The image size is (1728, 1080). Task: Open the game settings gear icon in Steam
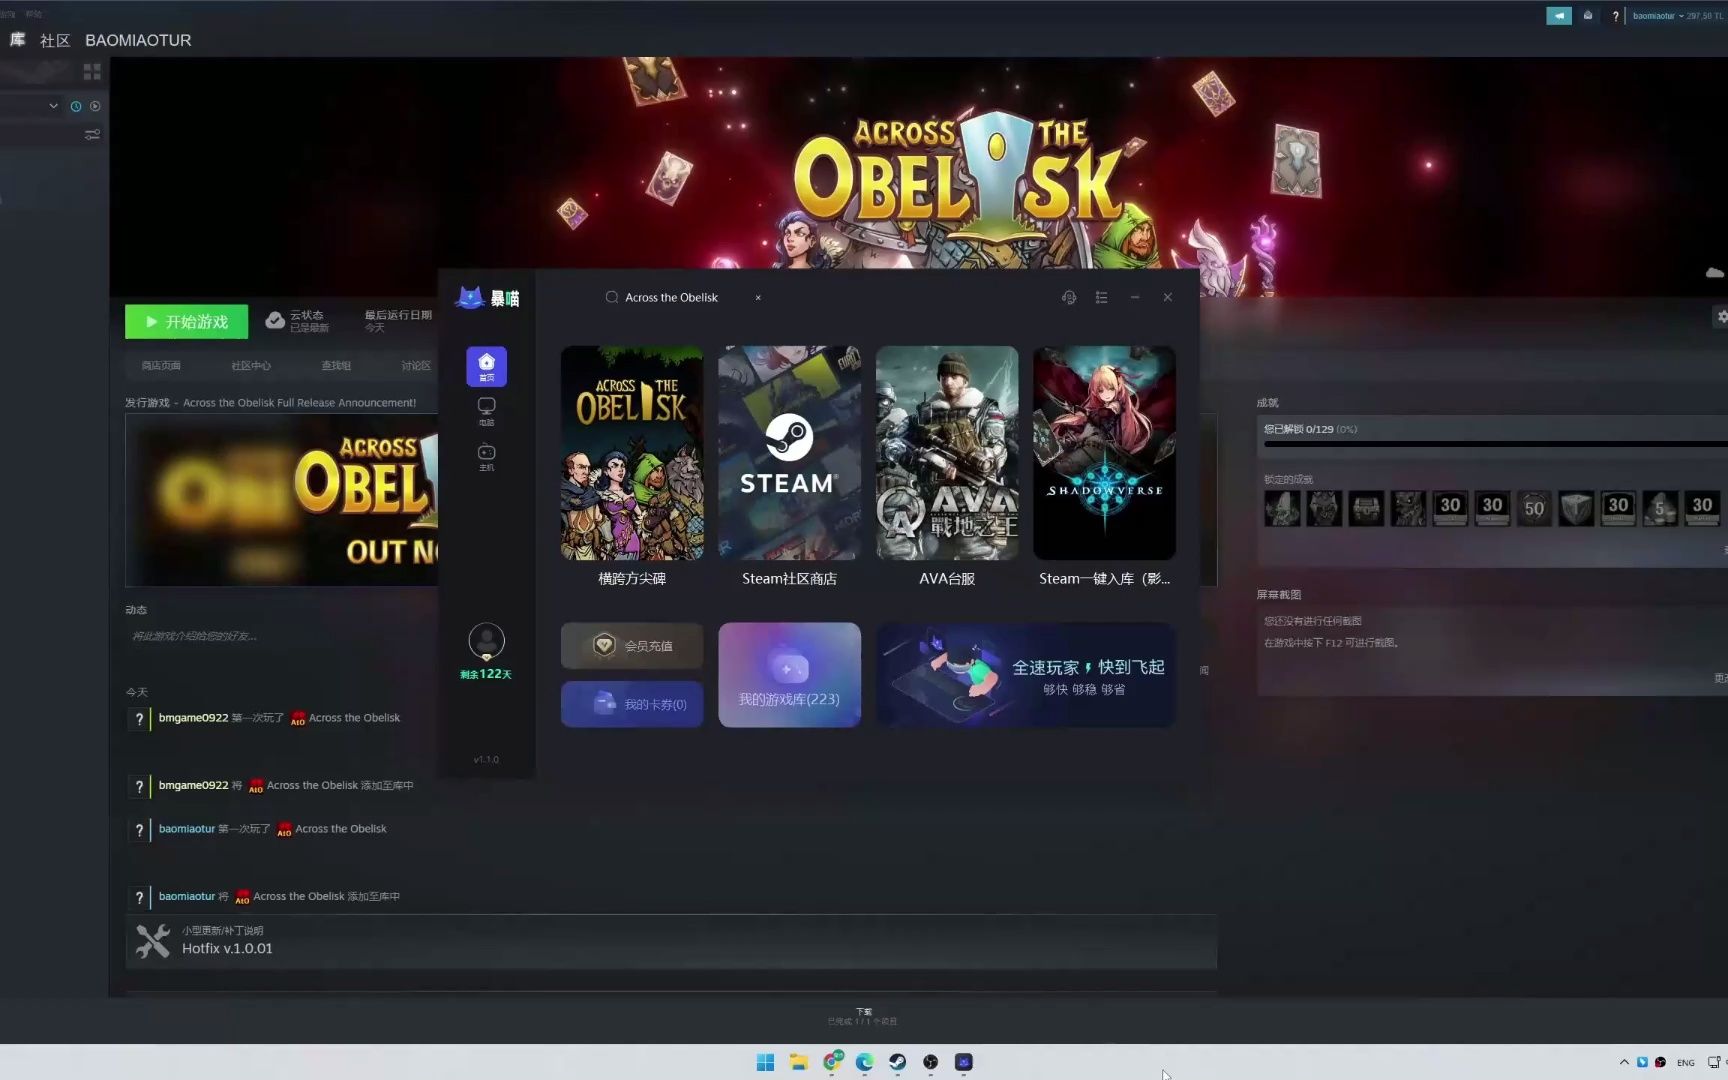[x=1721, y=316]
